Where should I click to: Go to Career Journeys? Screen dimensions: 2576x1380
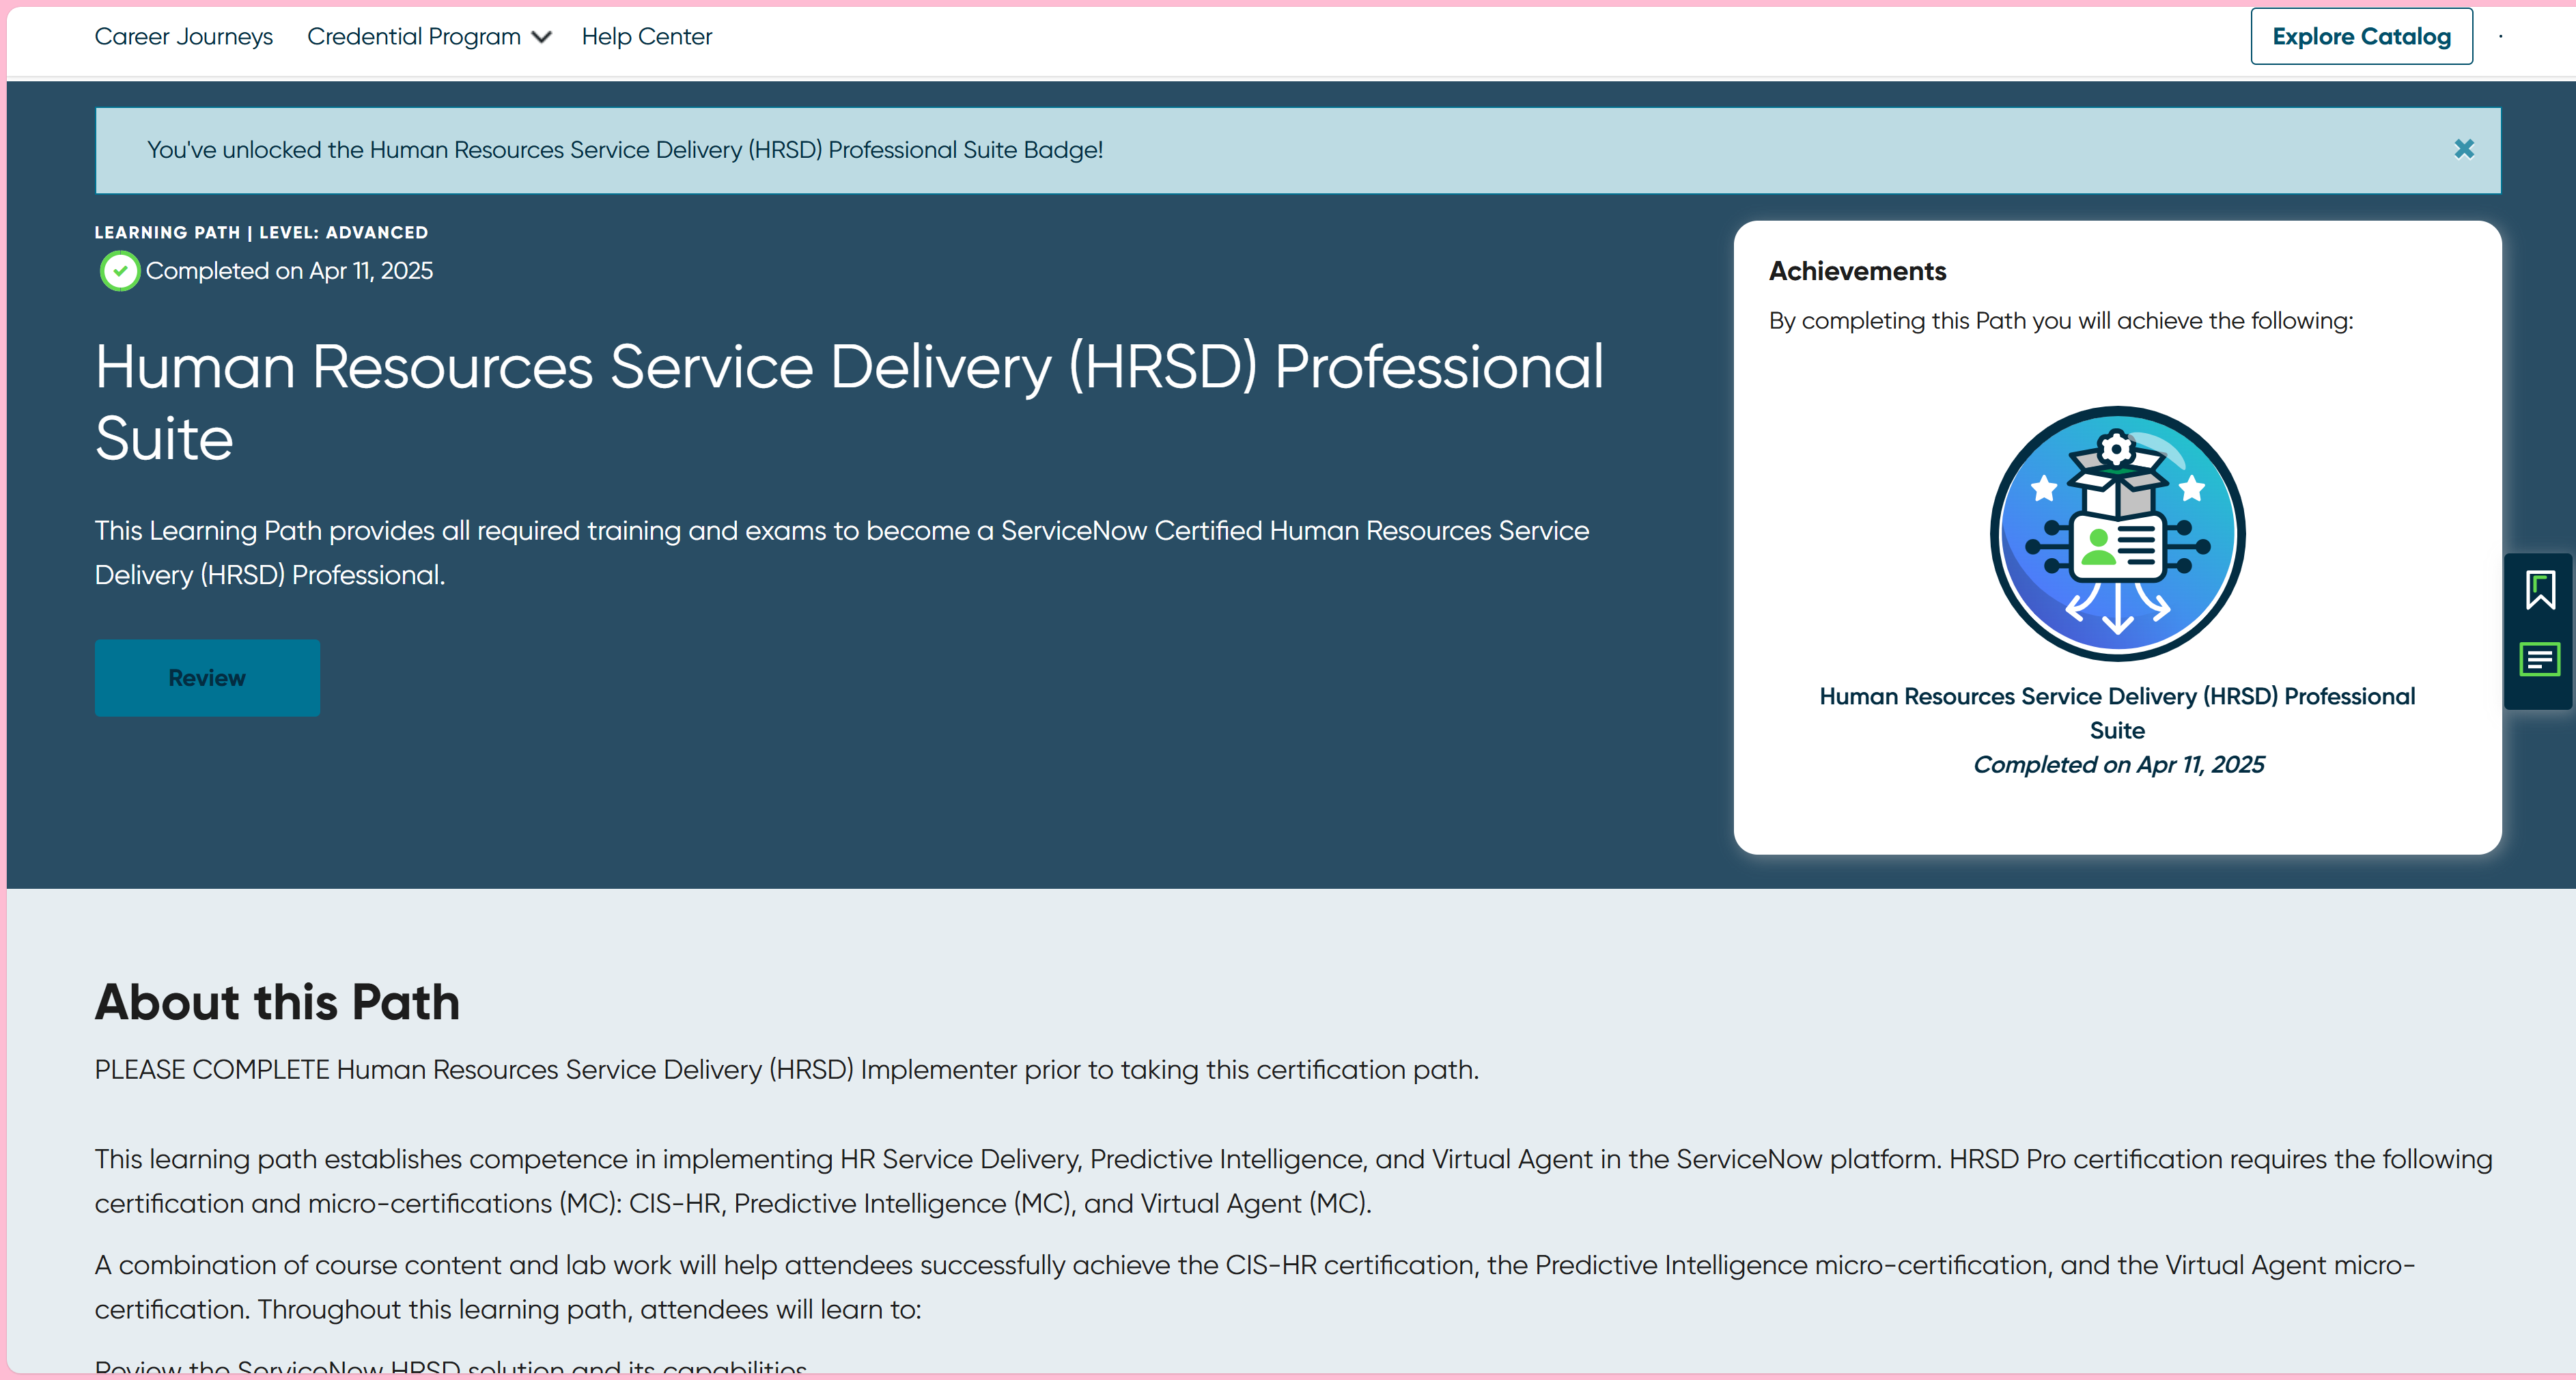[183, 37]
